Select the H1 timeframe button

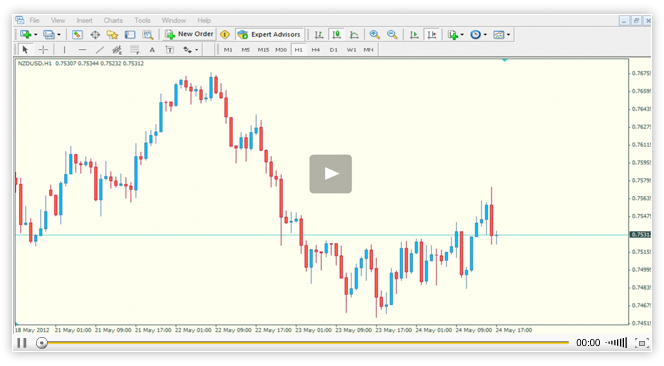(x=299, y=50)
